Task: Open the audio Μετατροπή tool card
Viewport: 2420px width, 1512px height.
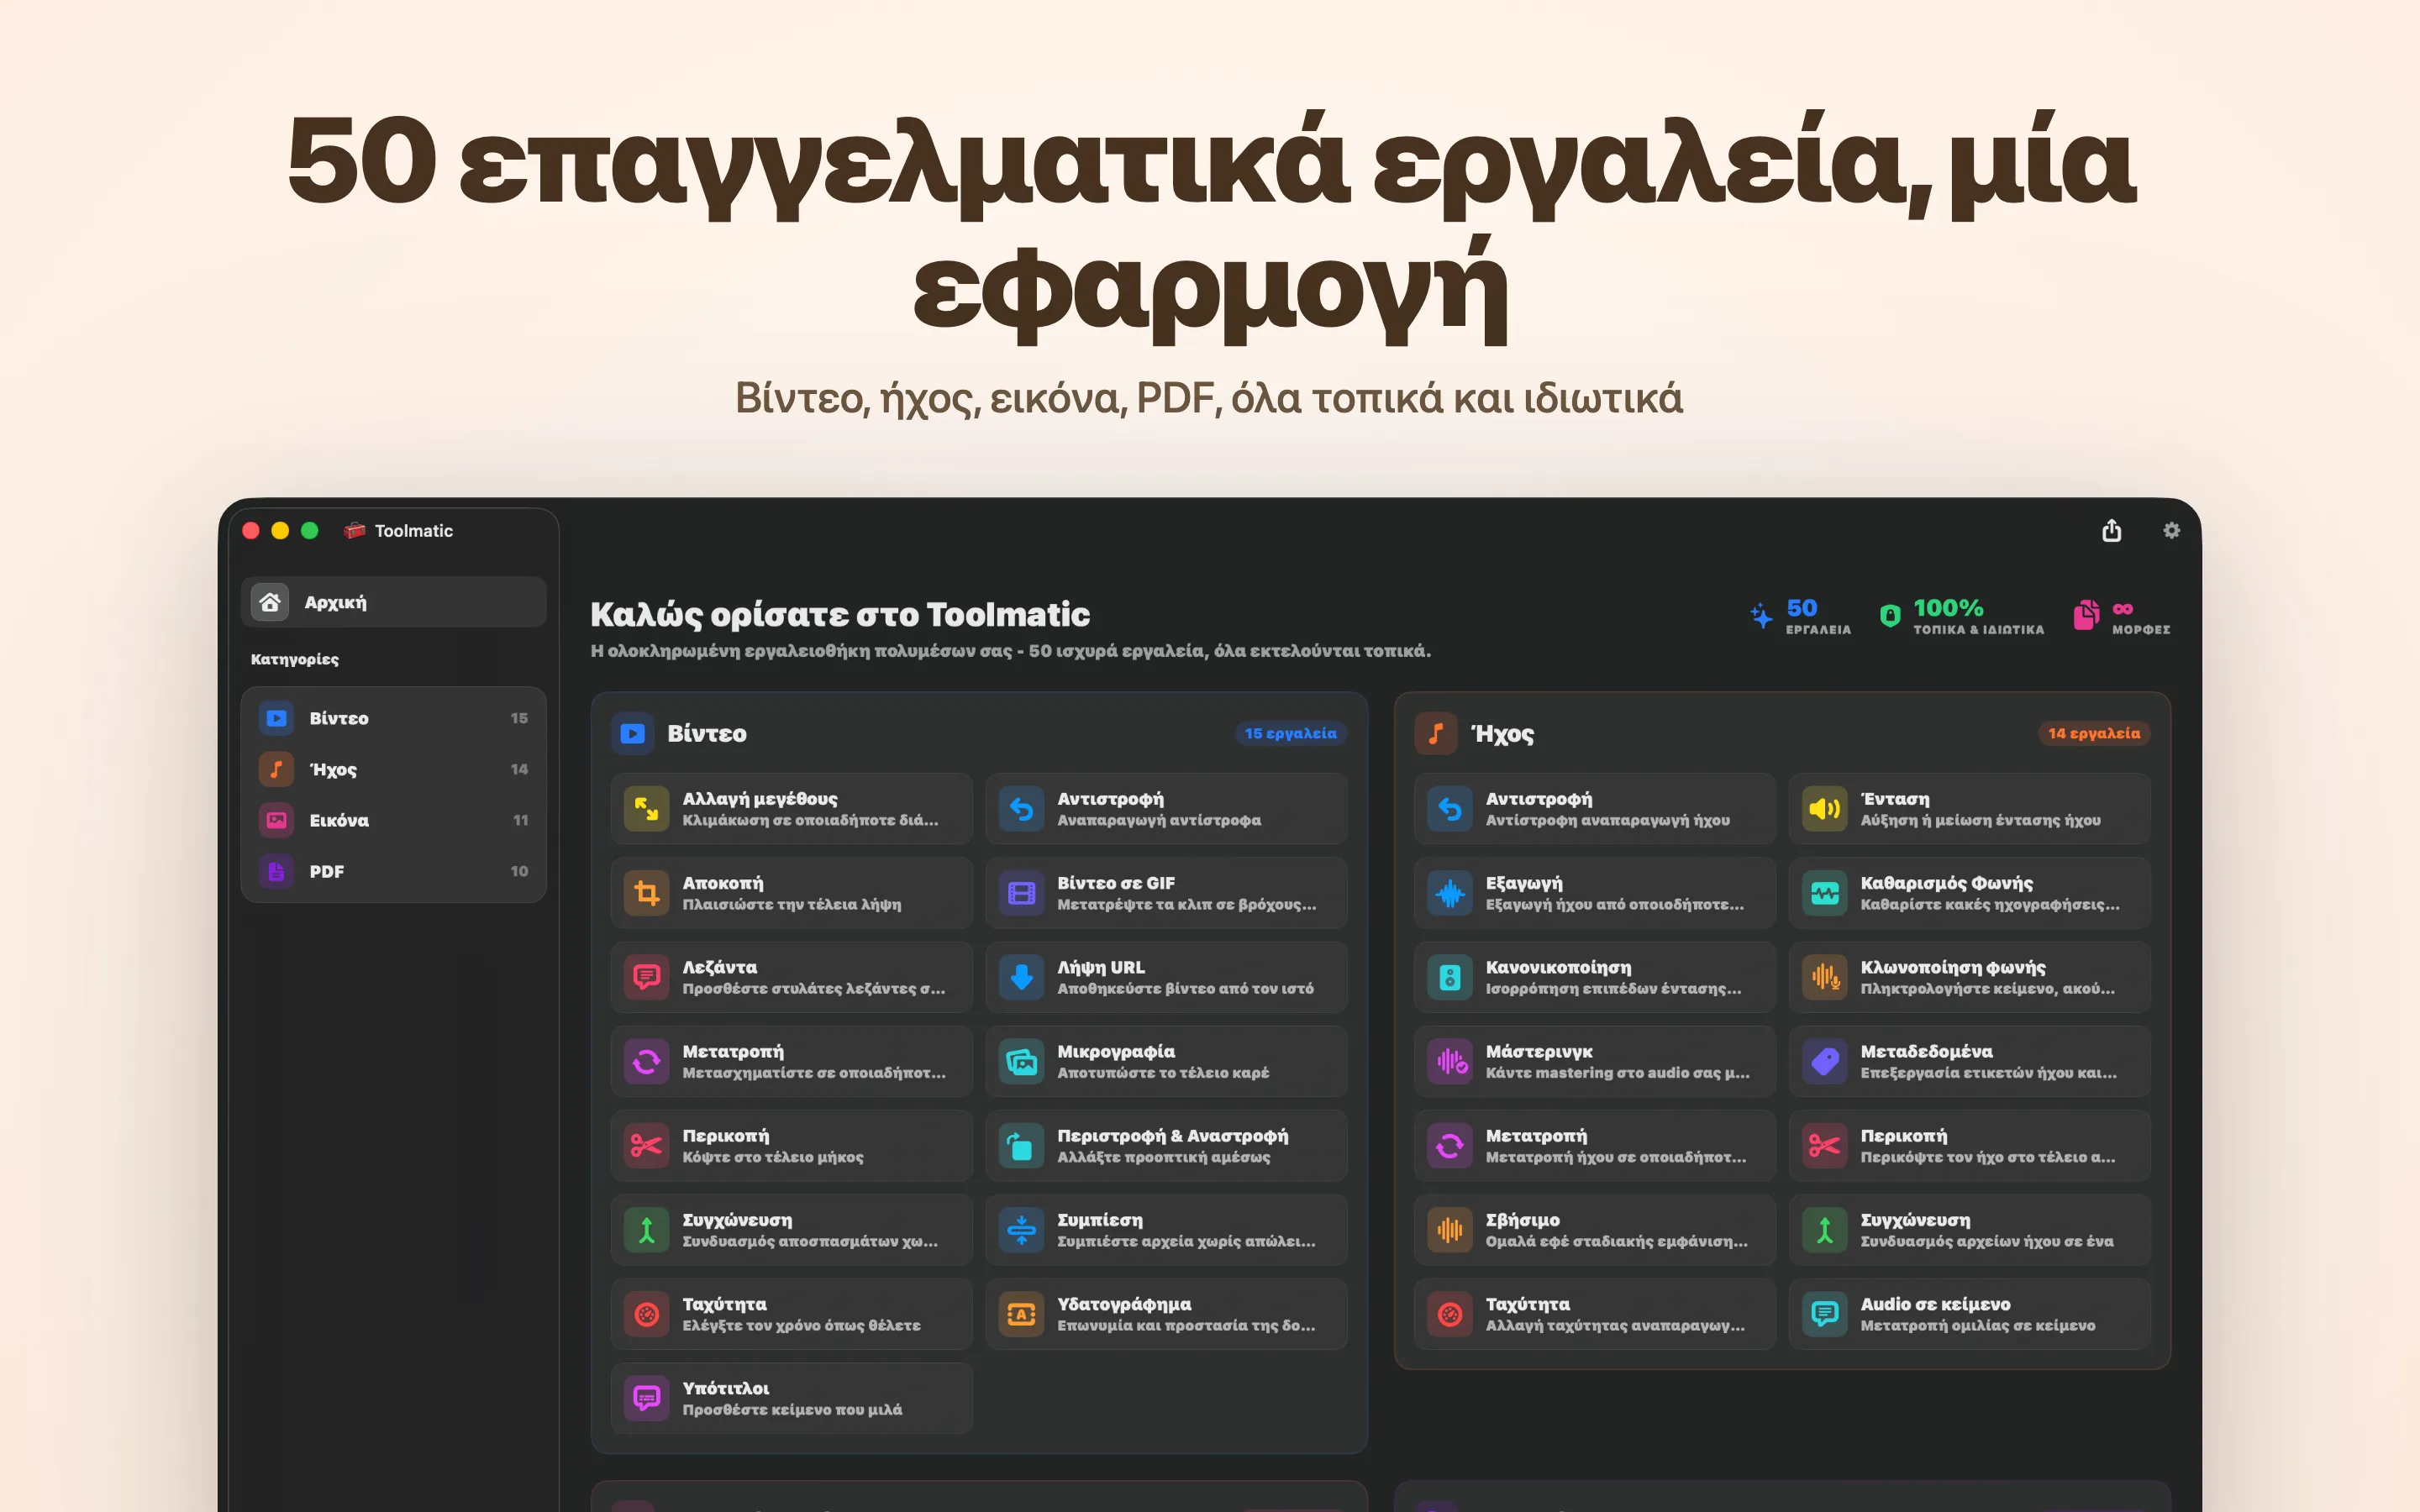Action: (x=1594, y=1145)
